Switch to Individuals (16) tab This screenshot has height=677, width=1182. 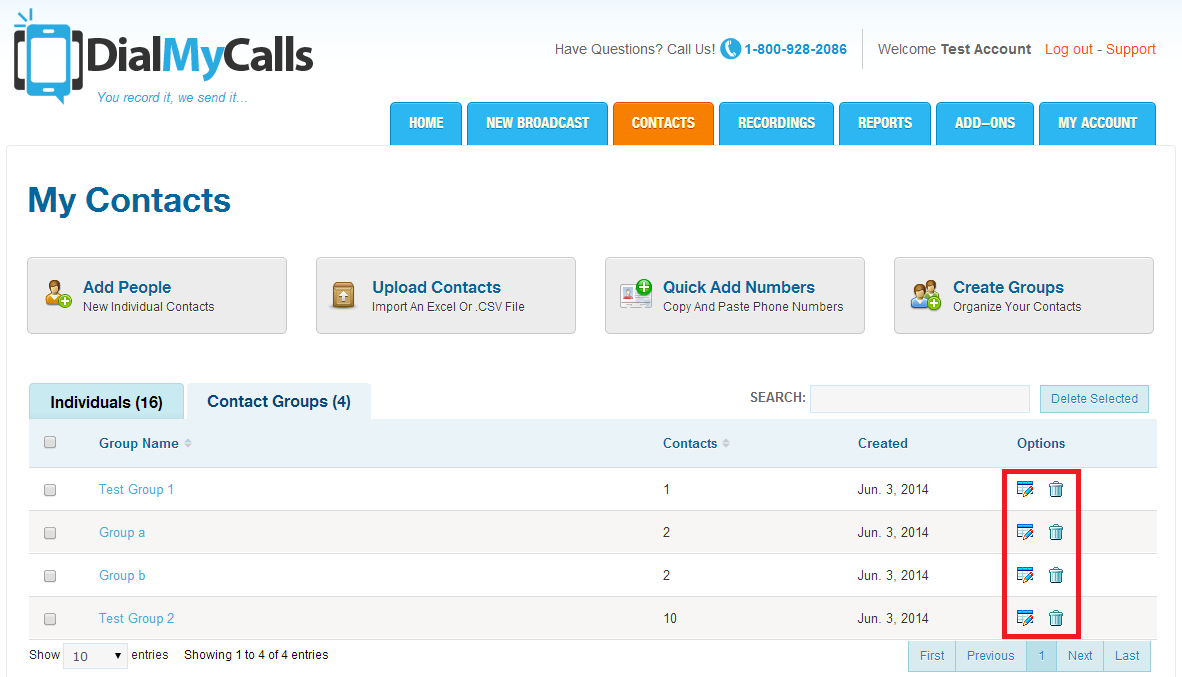[x=106, y=402]
